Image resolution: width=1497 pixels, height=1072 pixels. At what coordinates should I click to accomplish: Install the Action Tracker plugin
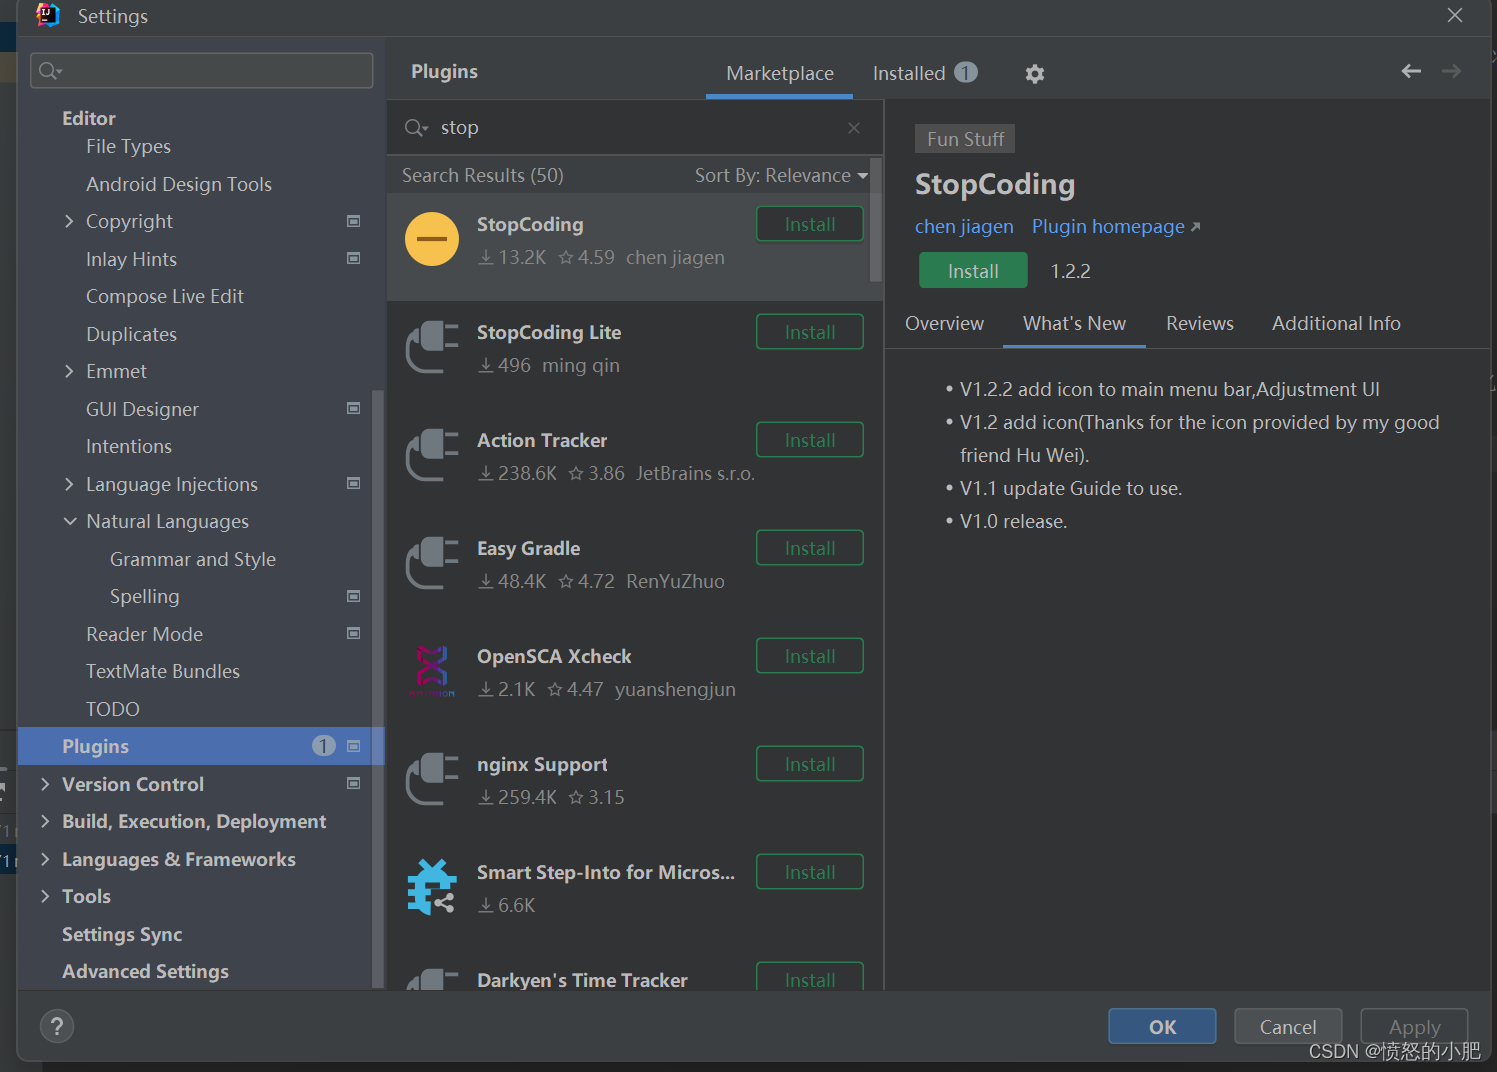click(810, 440)
